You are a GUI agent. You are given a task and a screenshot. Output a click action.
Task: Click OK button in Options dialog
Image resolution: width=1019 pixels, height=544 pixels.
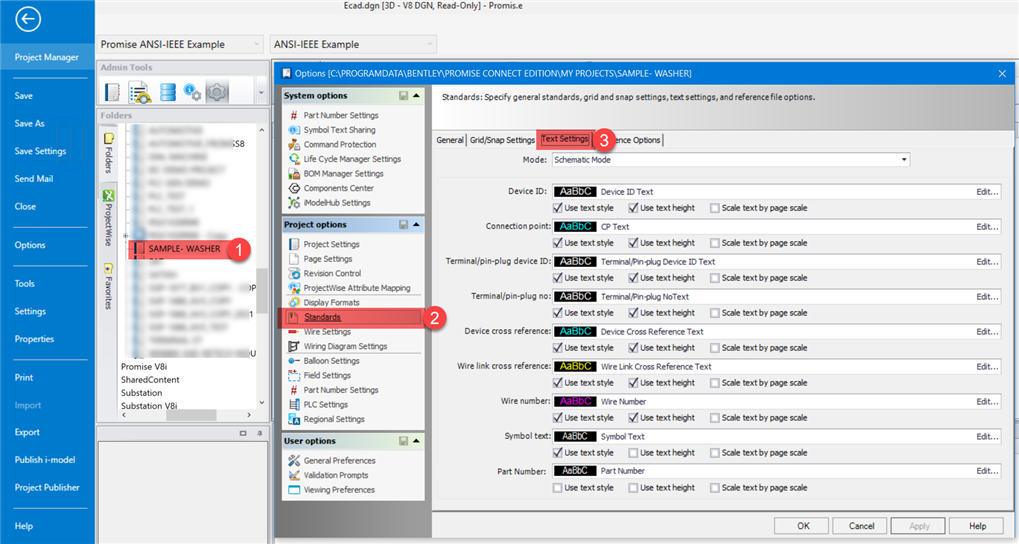pyautogui.click(x=803, y=526)
